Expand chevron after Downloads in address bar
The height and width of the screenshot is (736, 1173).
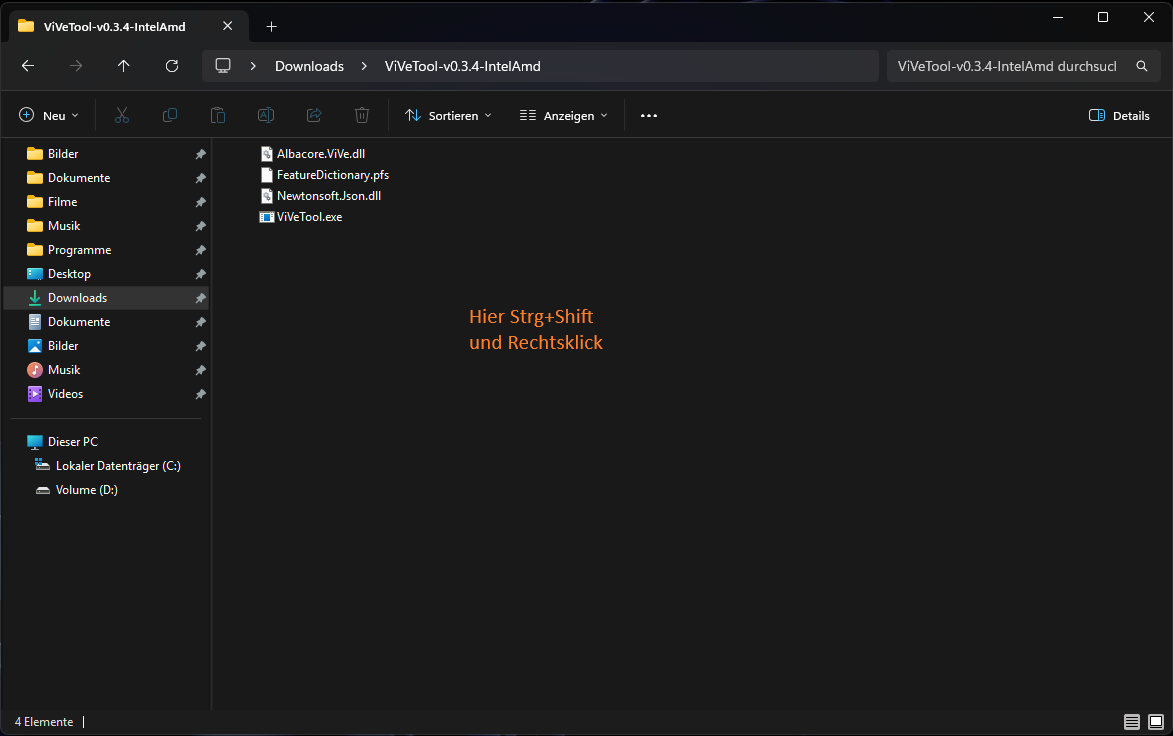364,66
